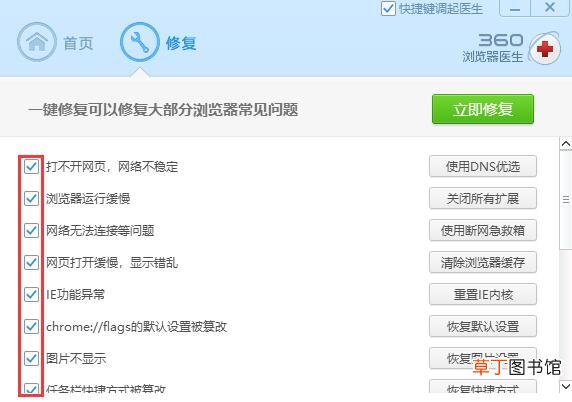Switch to the 首页 tab label
Viewport: 572px width, 402px height.
pos(78,43)
